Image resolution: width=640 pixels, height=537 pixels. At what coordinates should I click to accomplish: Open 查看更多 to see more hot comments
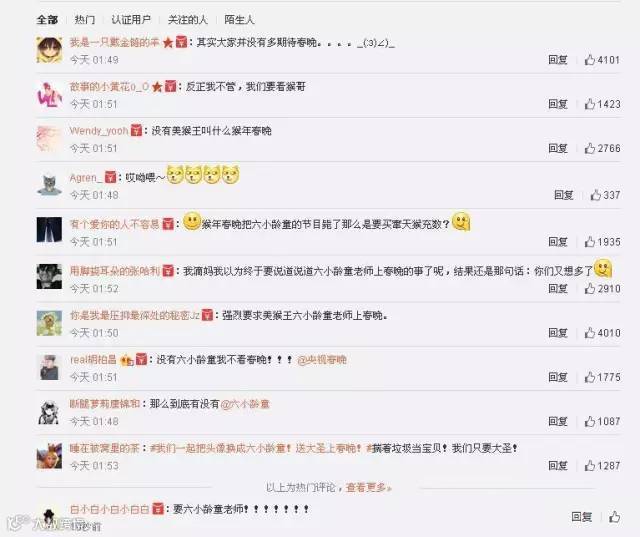[369, 487]
